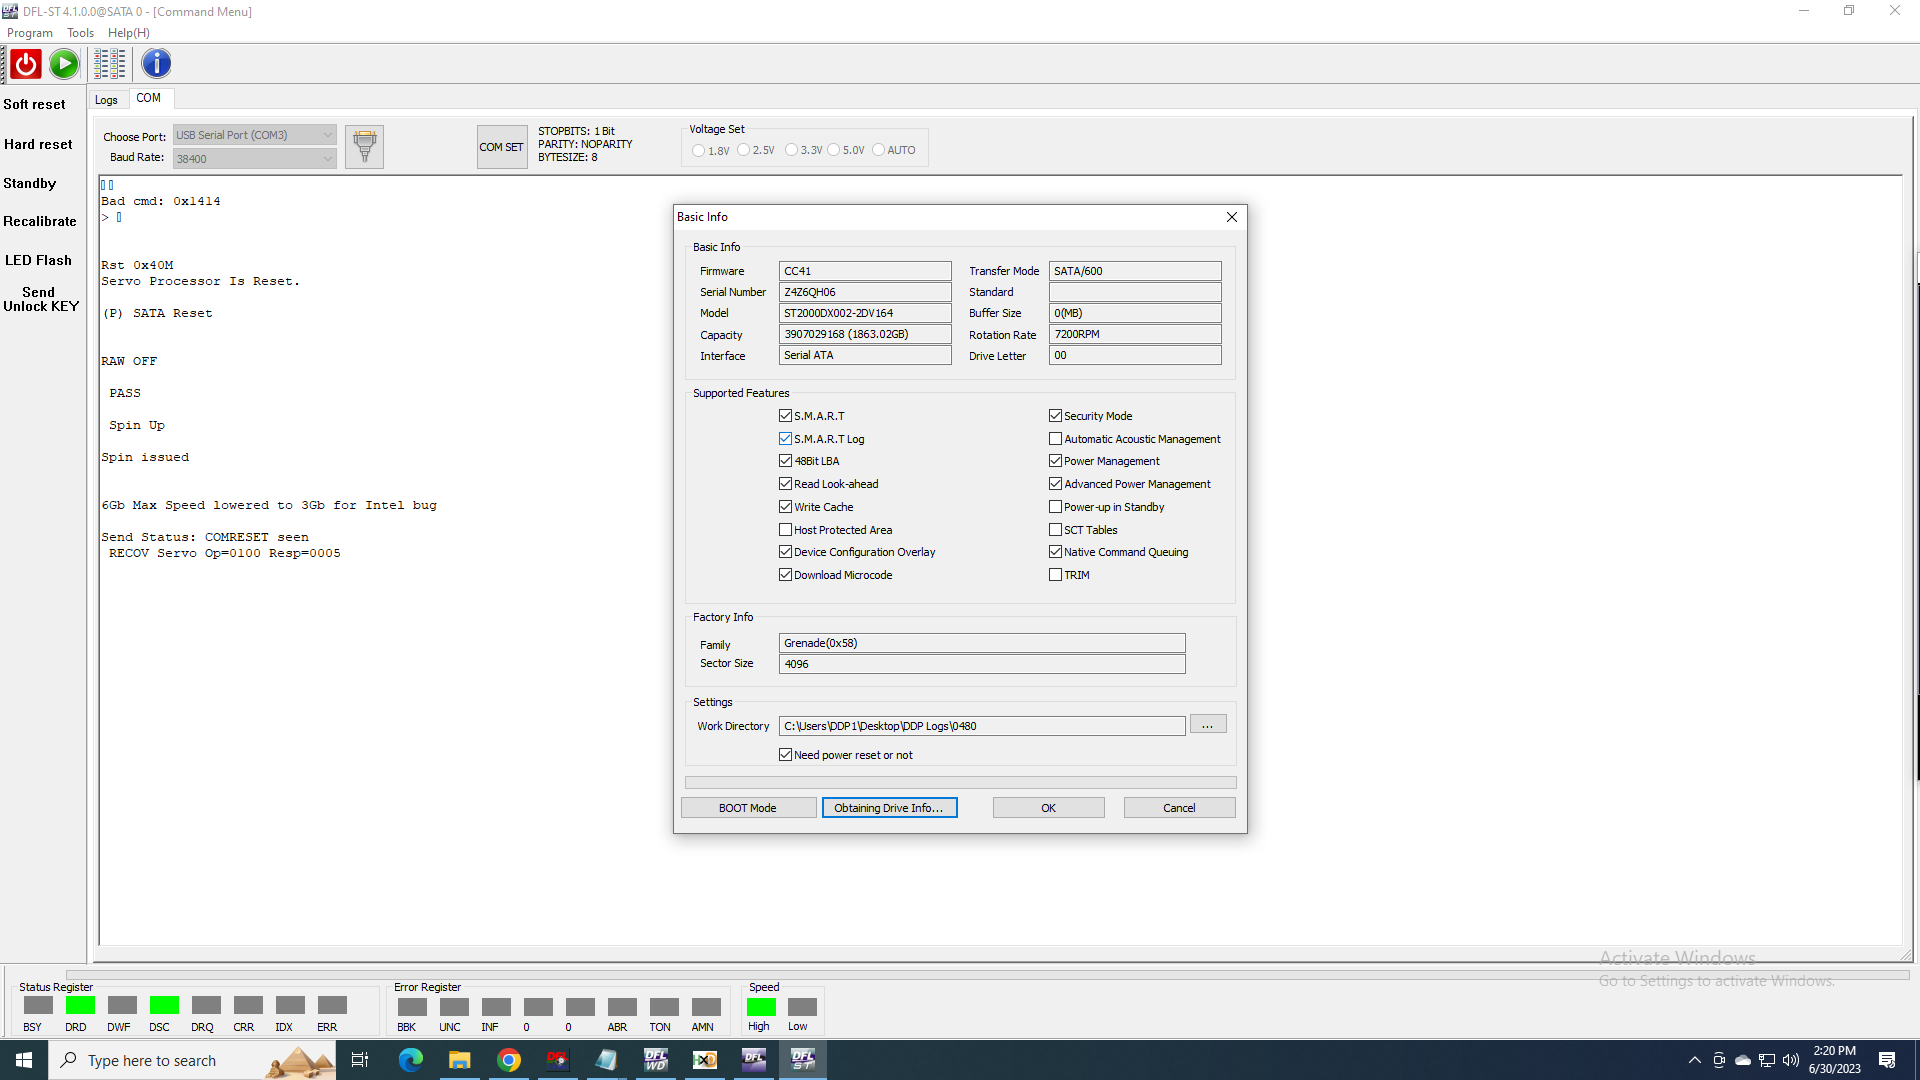Screen dimensions: 1920x1080
Task: Click the DRD status register indicator
Action: point(80,1006)
